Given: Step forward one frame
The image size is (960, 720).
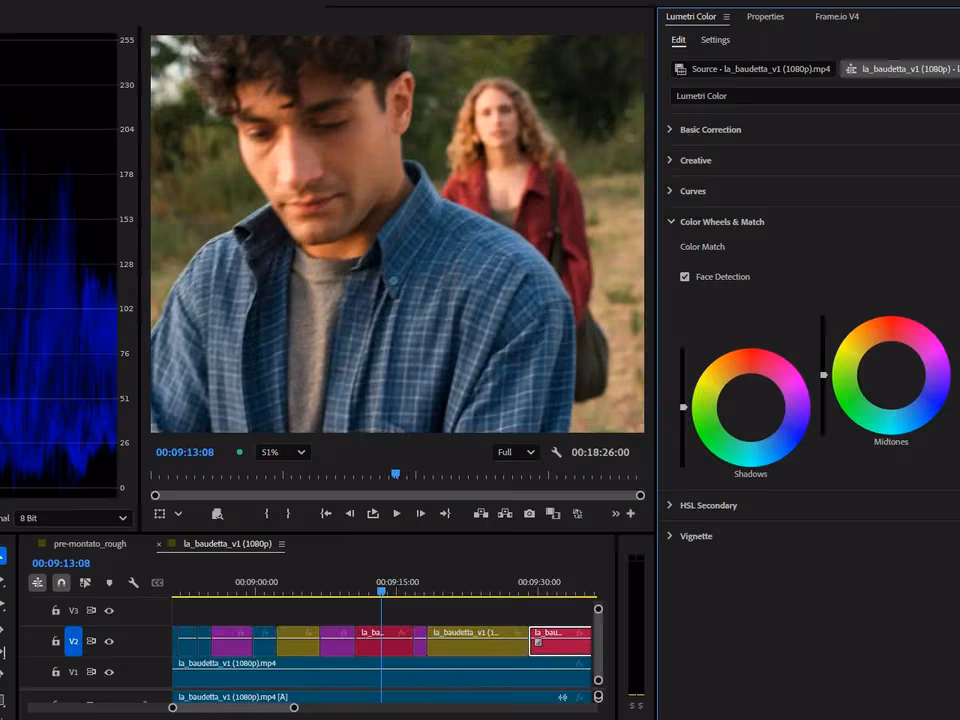Looking at the screenshot, I should [x=421, y=514].
